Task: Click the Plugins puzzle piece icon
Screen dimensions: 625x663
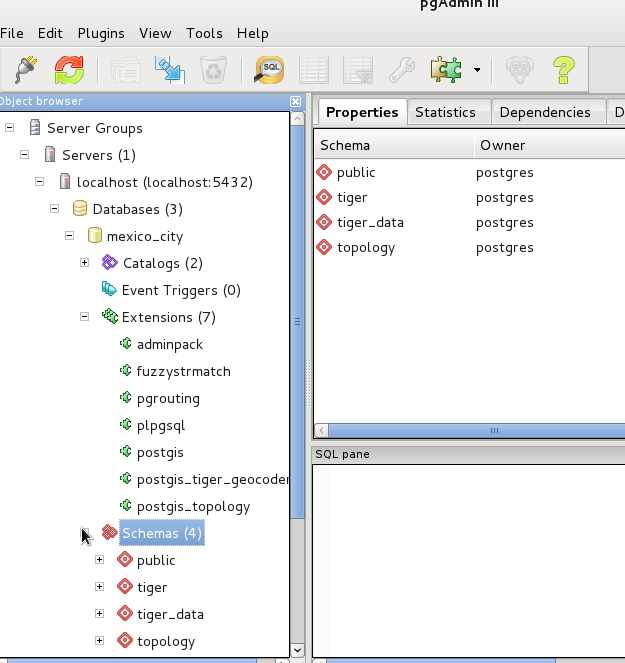Action: pyautogui.click(x=446, y=70)
